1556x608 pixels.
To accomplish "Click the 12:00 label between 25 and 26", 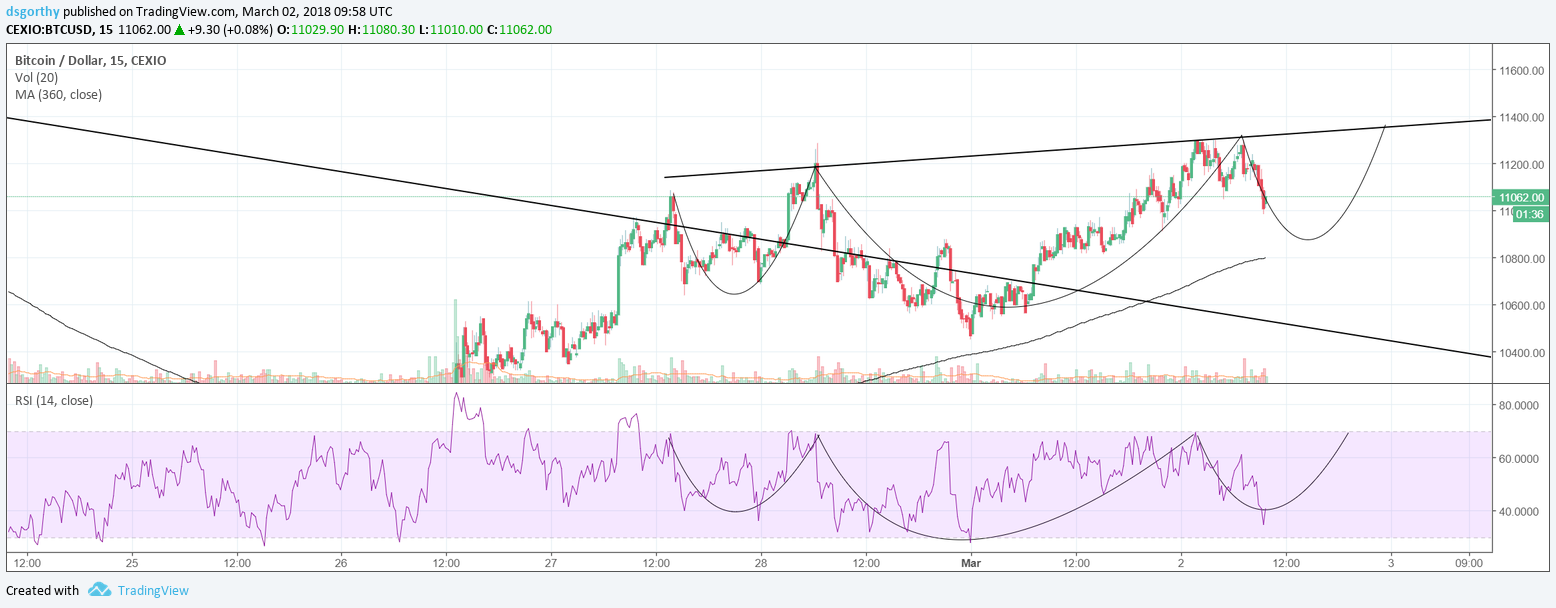I will [x=237, y=562].
